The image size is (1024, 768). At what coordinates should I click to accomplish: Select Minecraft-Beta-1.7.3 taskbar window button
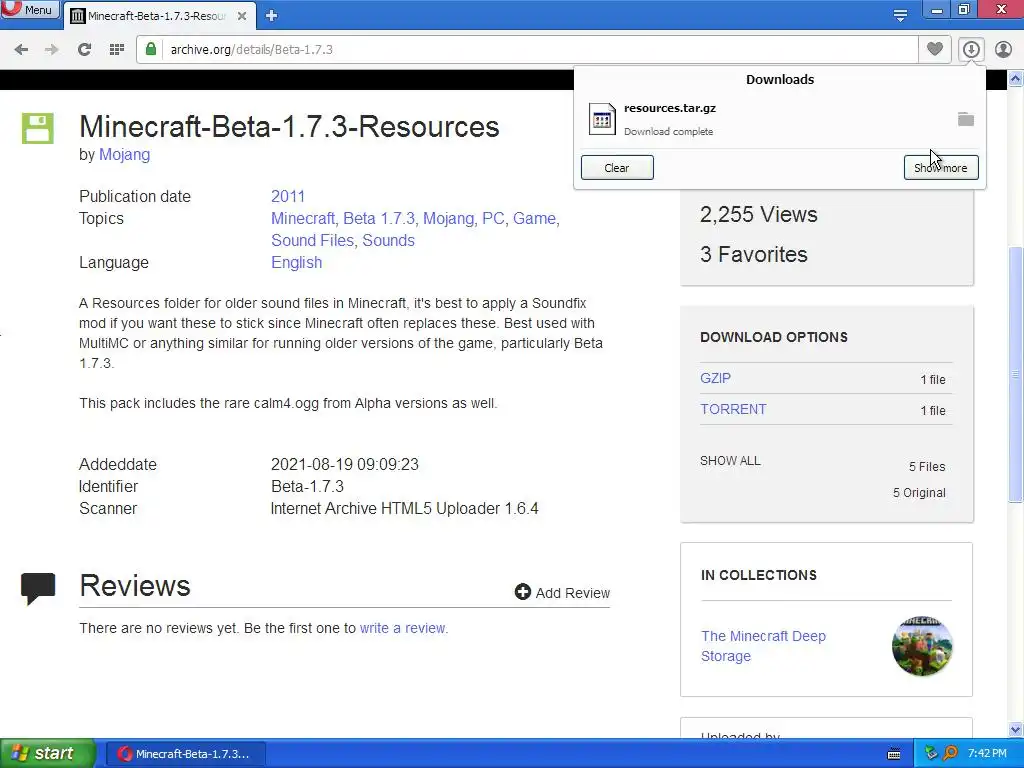click(x=185, y=754)
